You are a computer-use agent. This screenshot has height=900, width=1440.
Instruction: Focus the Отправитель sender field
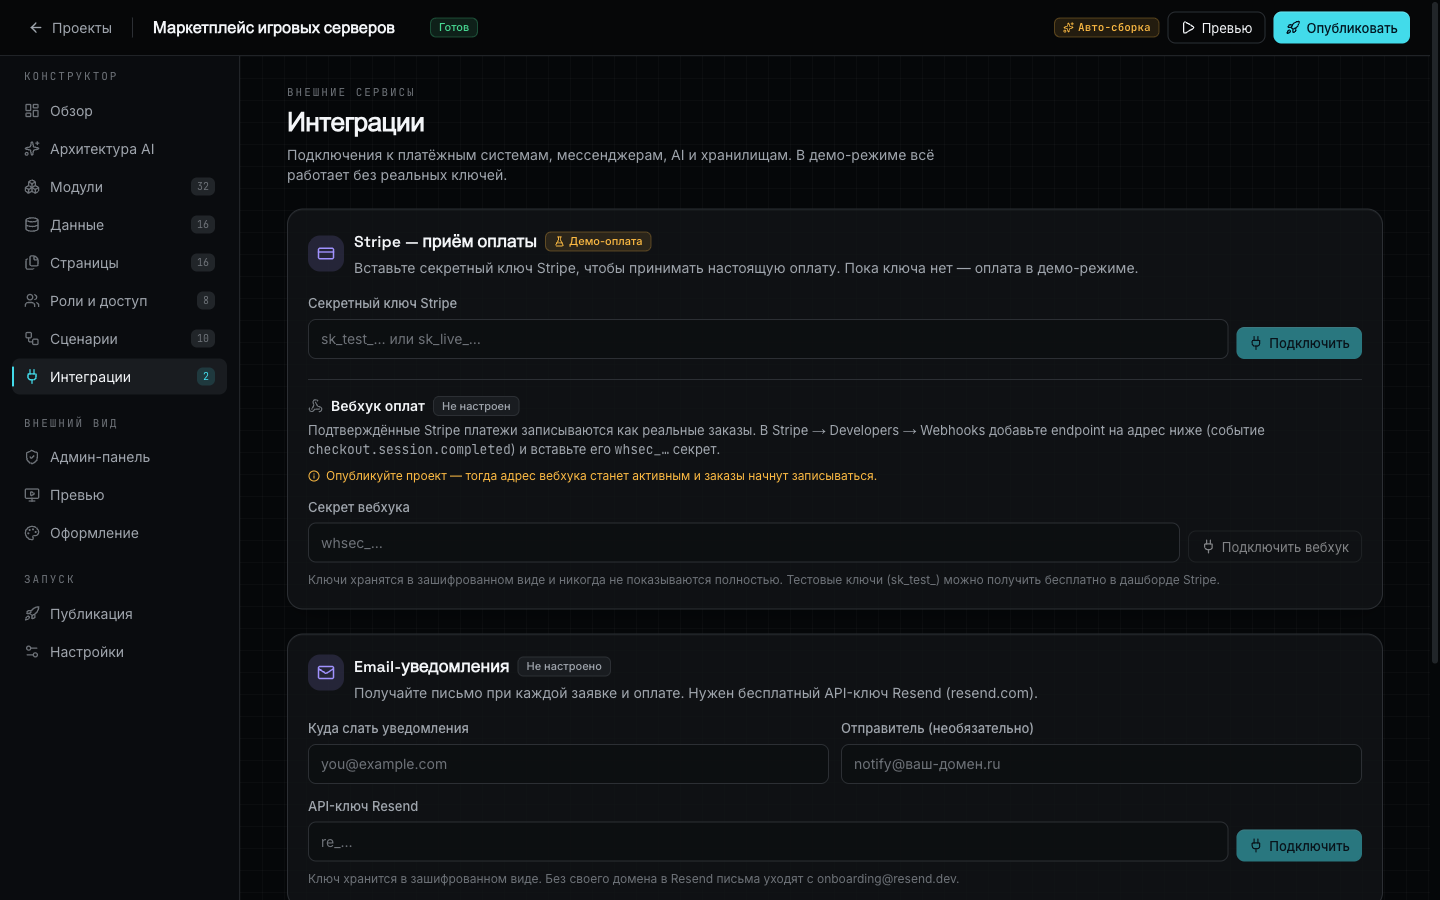(x=1101, y=764)
